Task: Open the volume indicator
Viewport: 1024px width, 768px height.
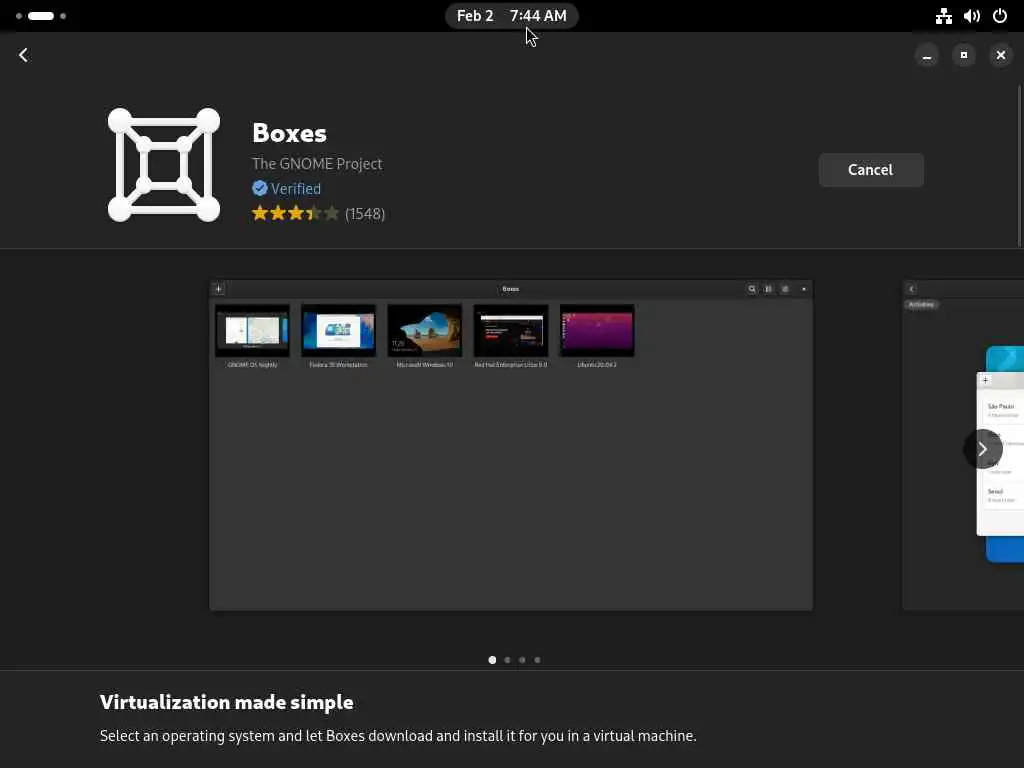Action: pyautogui.click(x=972, y=16)
